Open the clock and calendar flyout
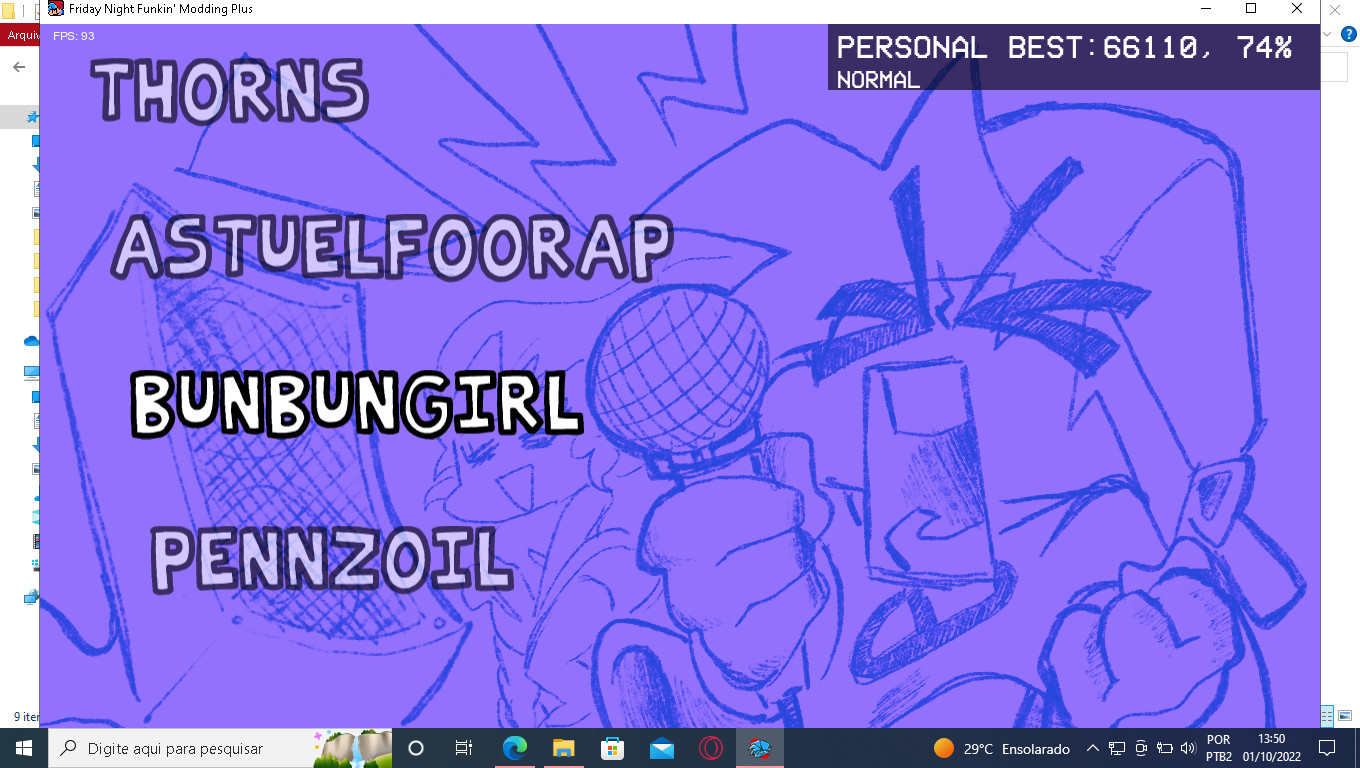Image resolution: width=1360 pixels, height=768 pixels. pyautogui.click(x=1272, y=748)
